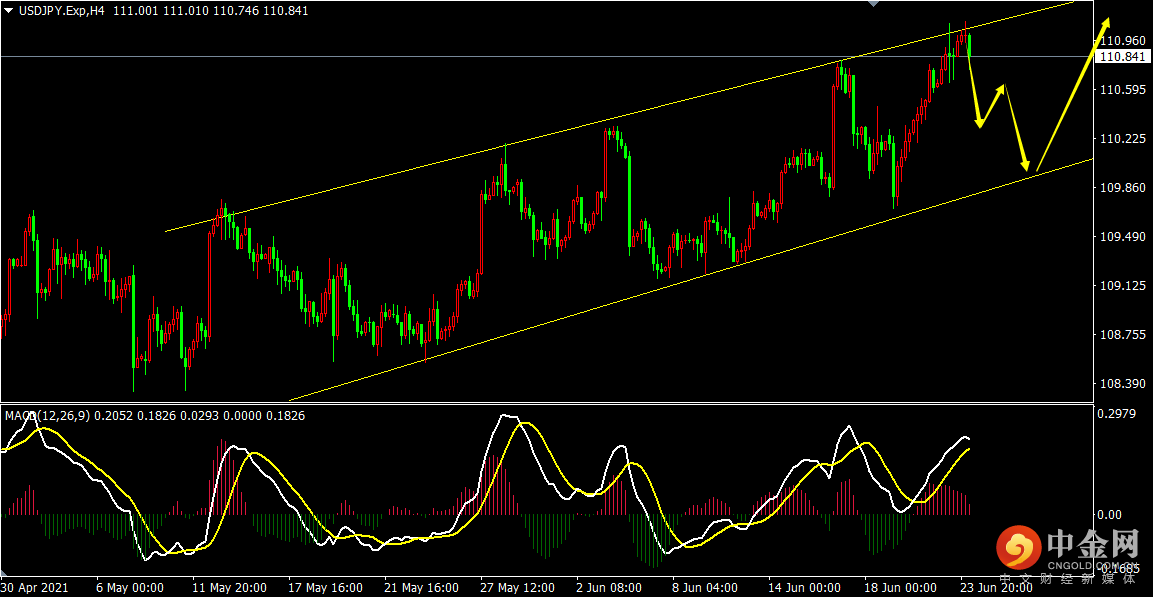This screenshot has height=597, width=1153.
Task: Click the triangle arrow beside USDJPY.Exp,H4
Action: click(x=8, y=11)
